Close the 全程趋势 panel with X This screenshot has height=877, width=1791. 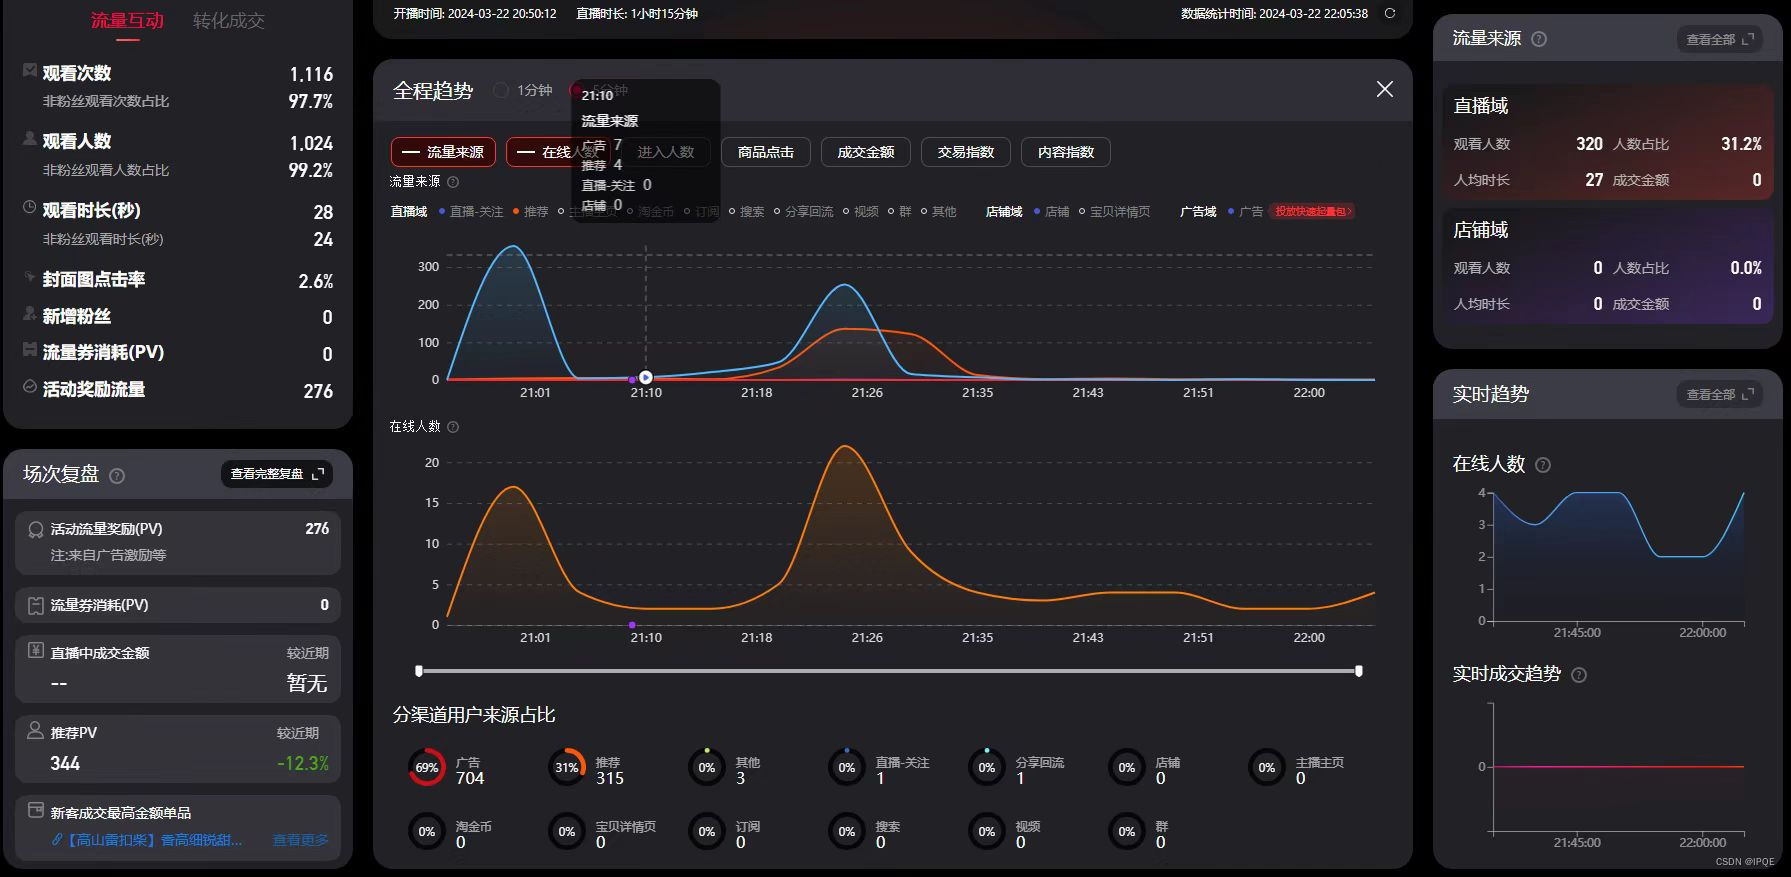click(x=1385, y=89)
